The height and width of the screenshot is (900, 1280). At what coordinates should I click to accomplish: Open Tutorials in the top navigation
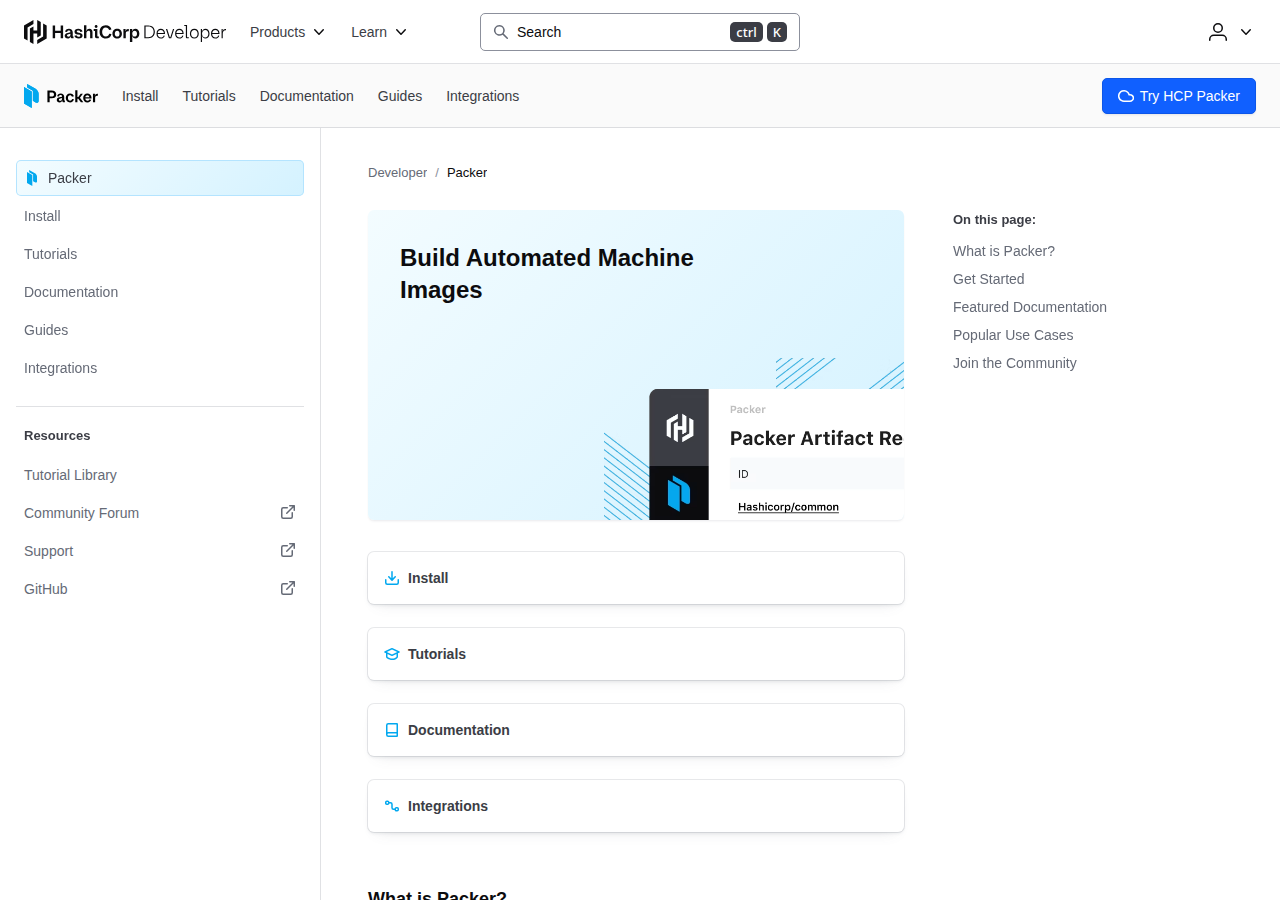[x=209, y=96]
